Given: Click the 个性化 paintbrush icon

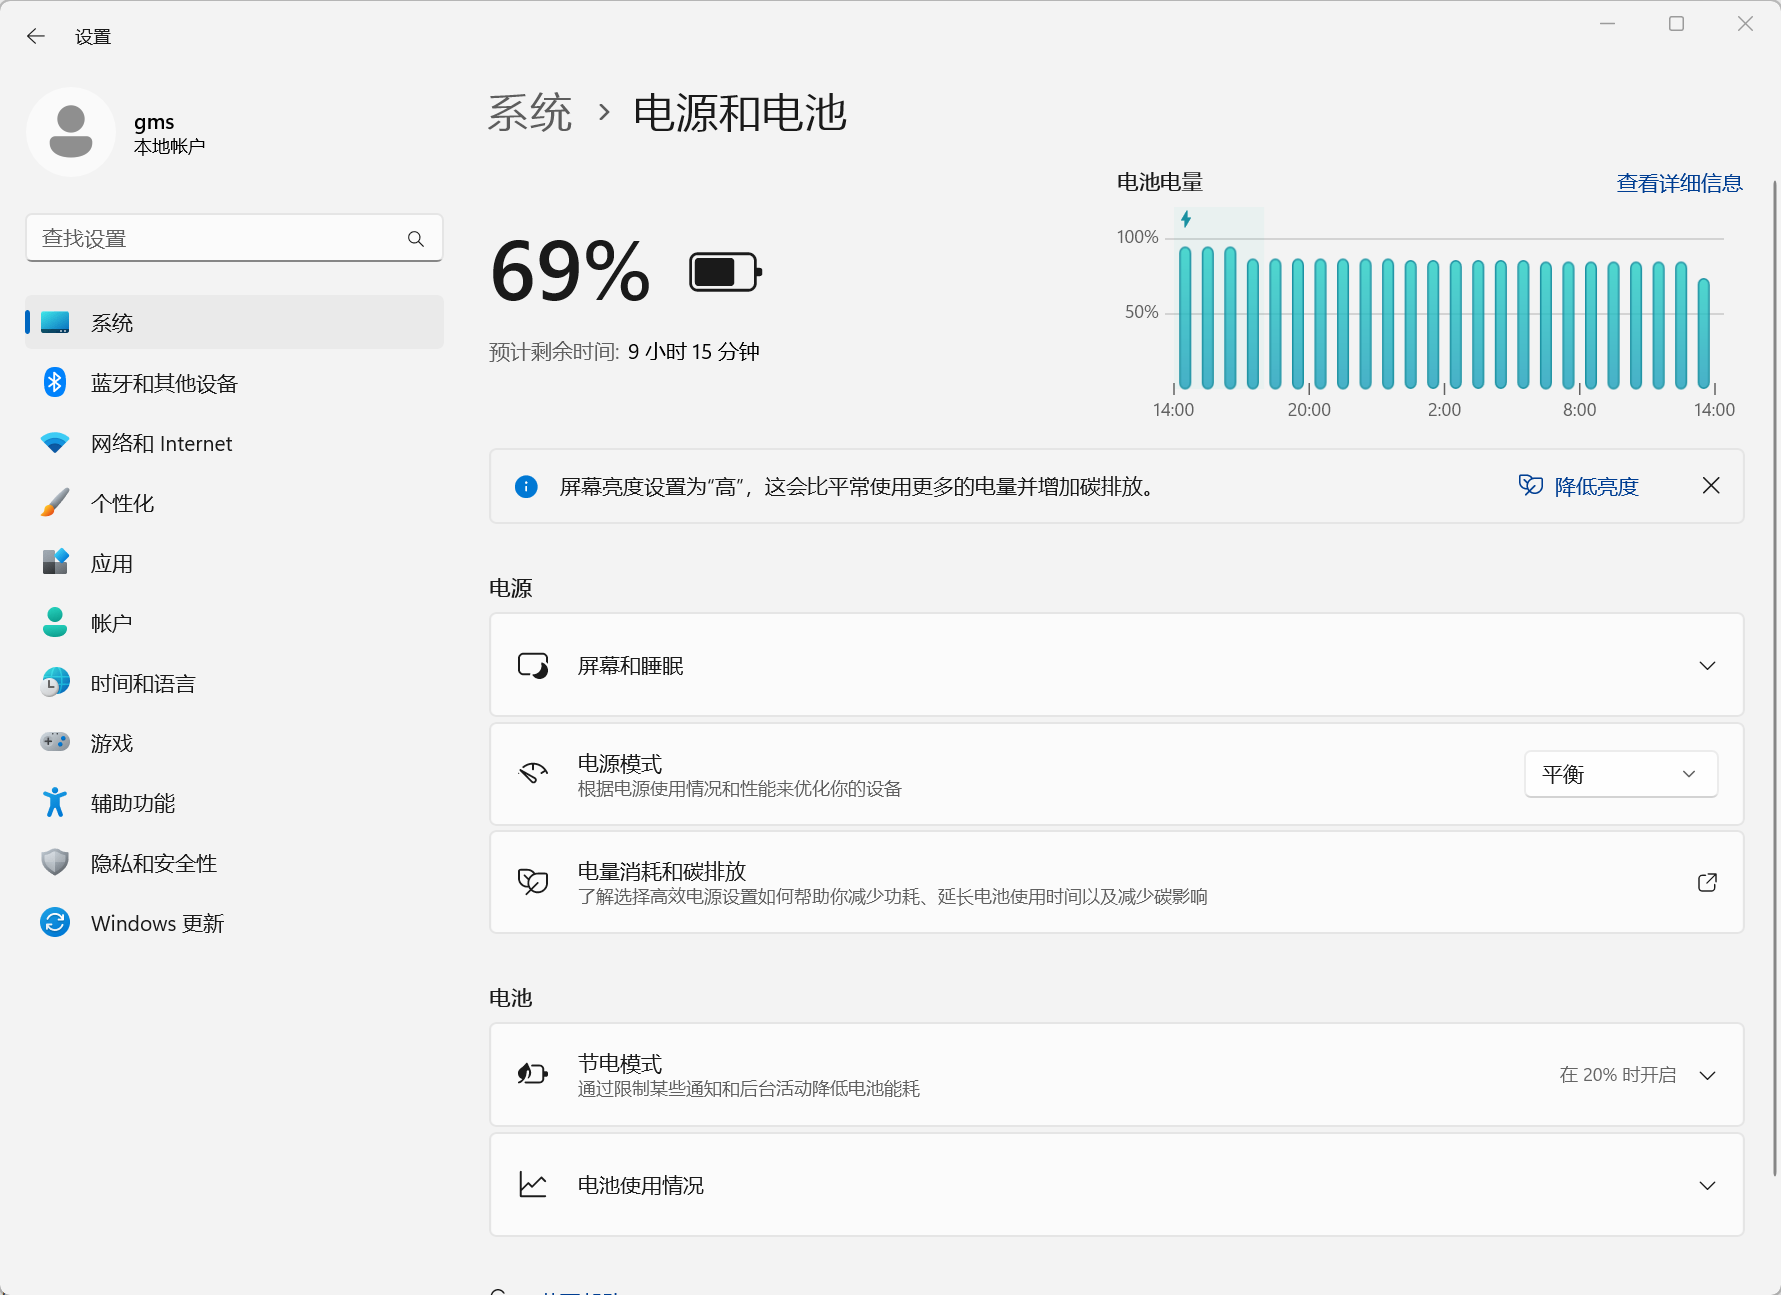Looking at the screenshot, I should click(55, 503).
